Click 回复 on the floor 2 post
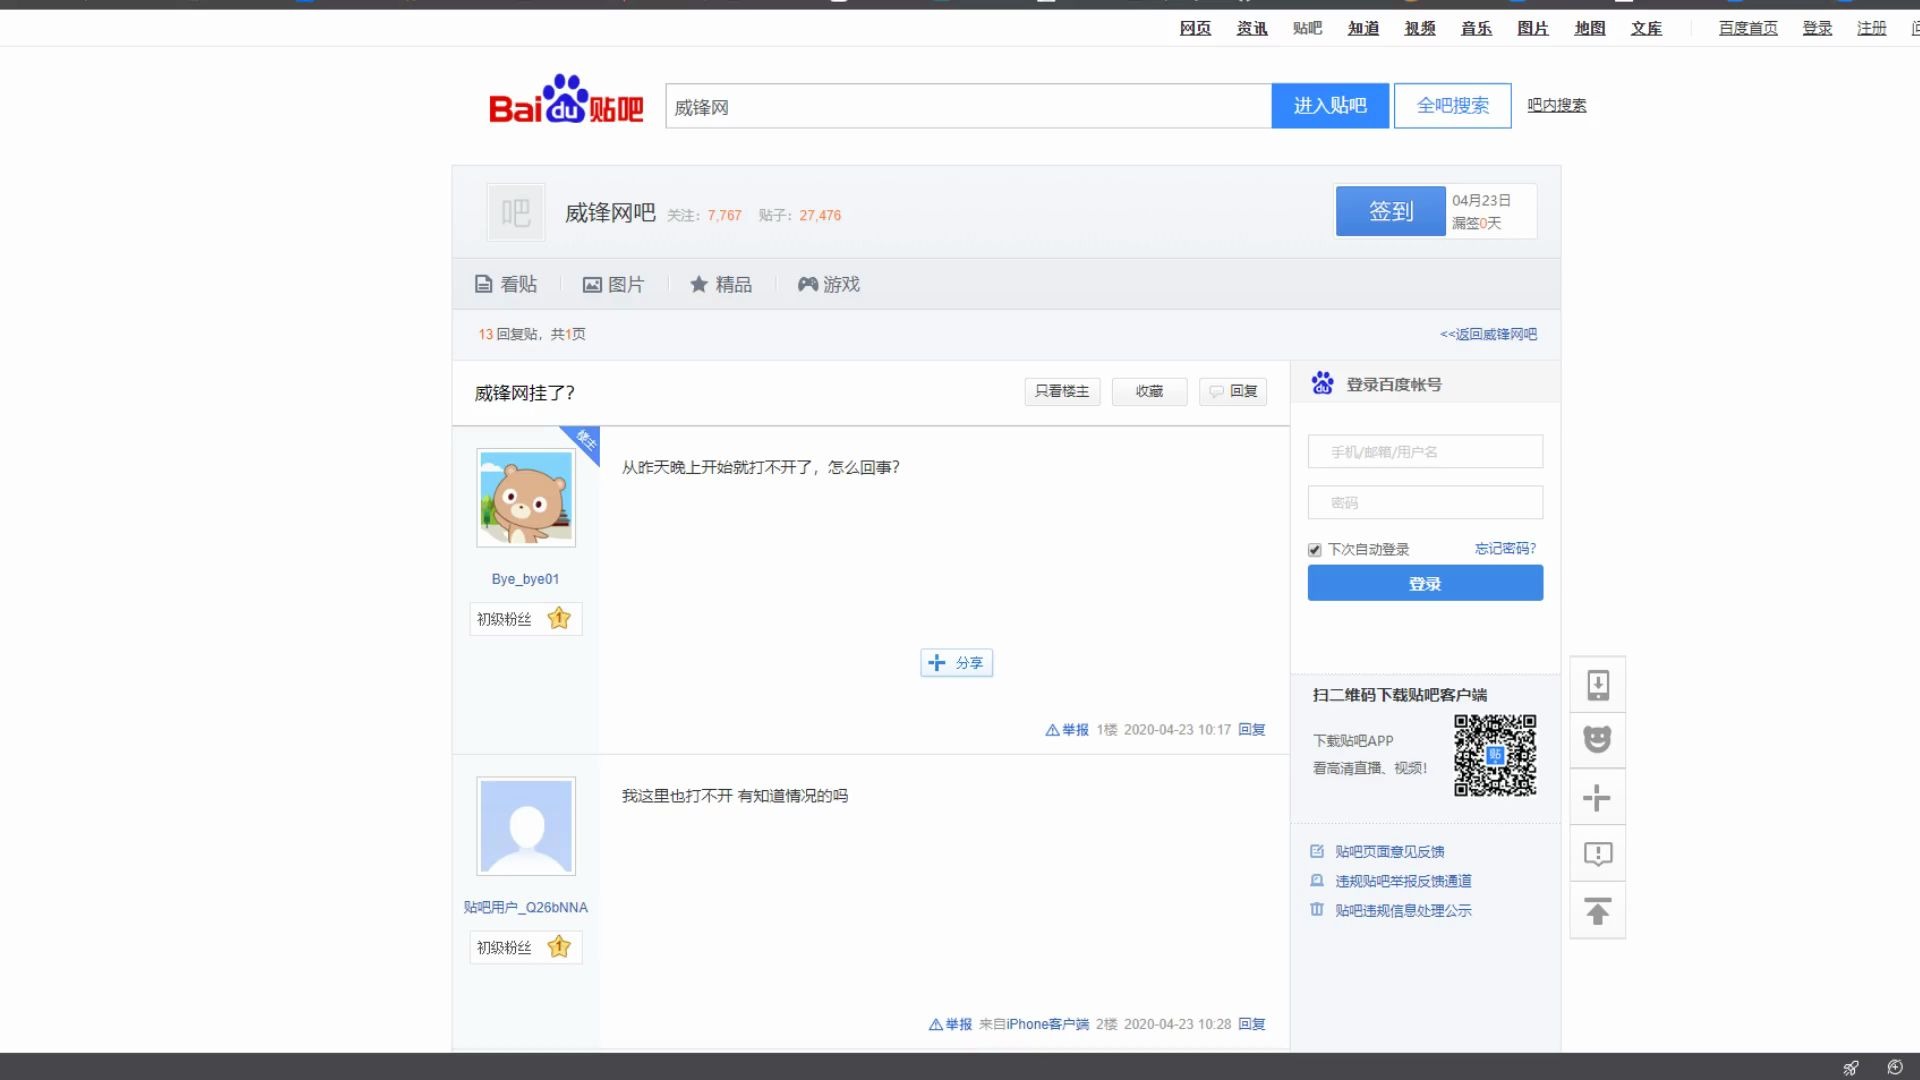 pyautogui.click(x=1252, y=1024)
